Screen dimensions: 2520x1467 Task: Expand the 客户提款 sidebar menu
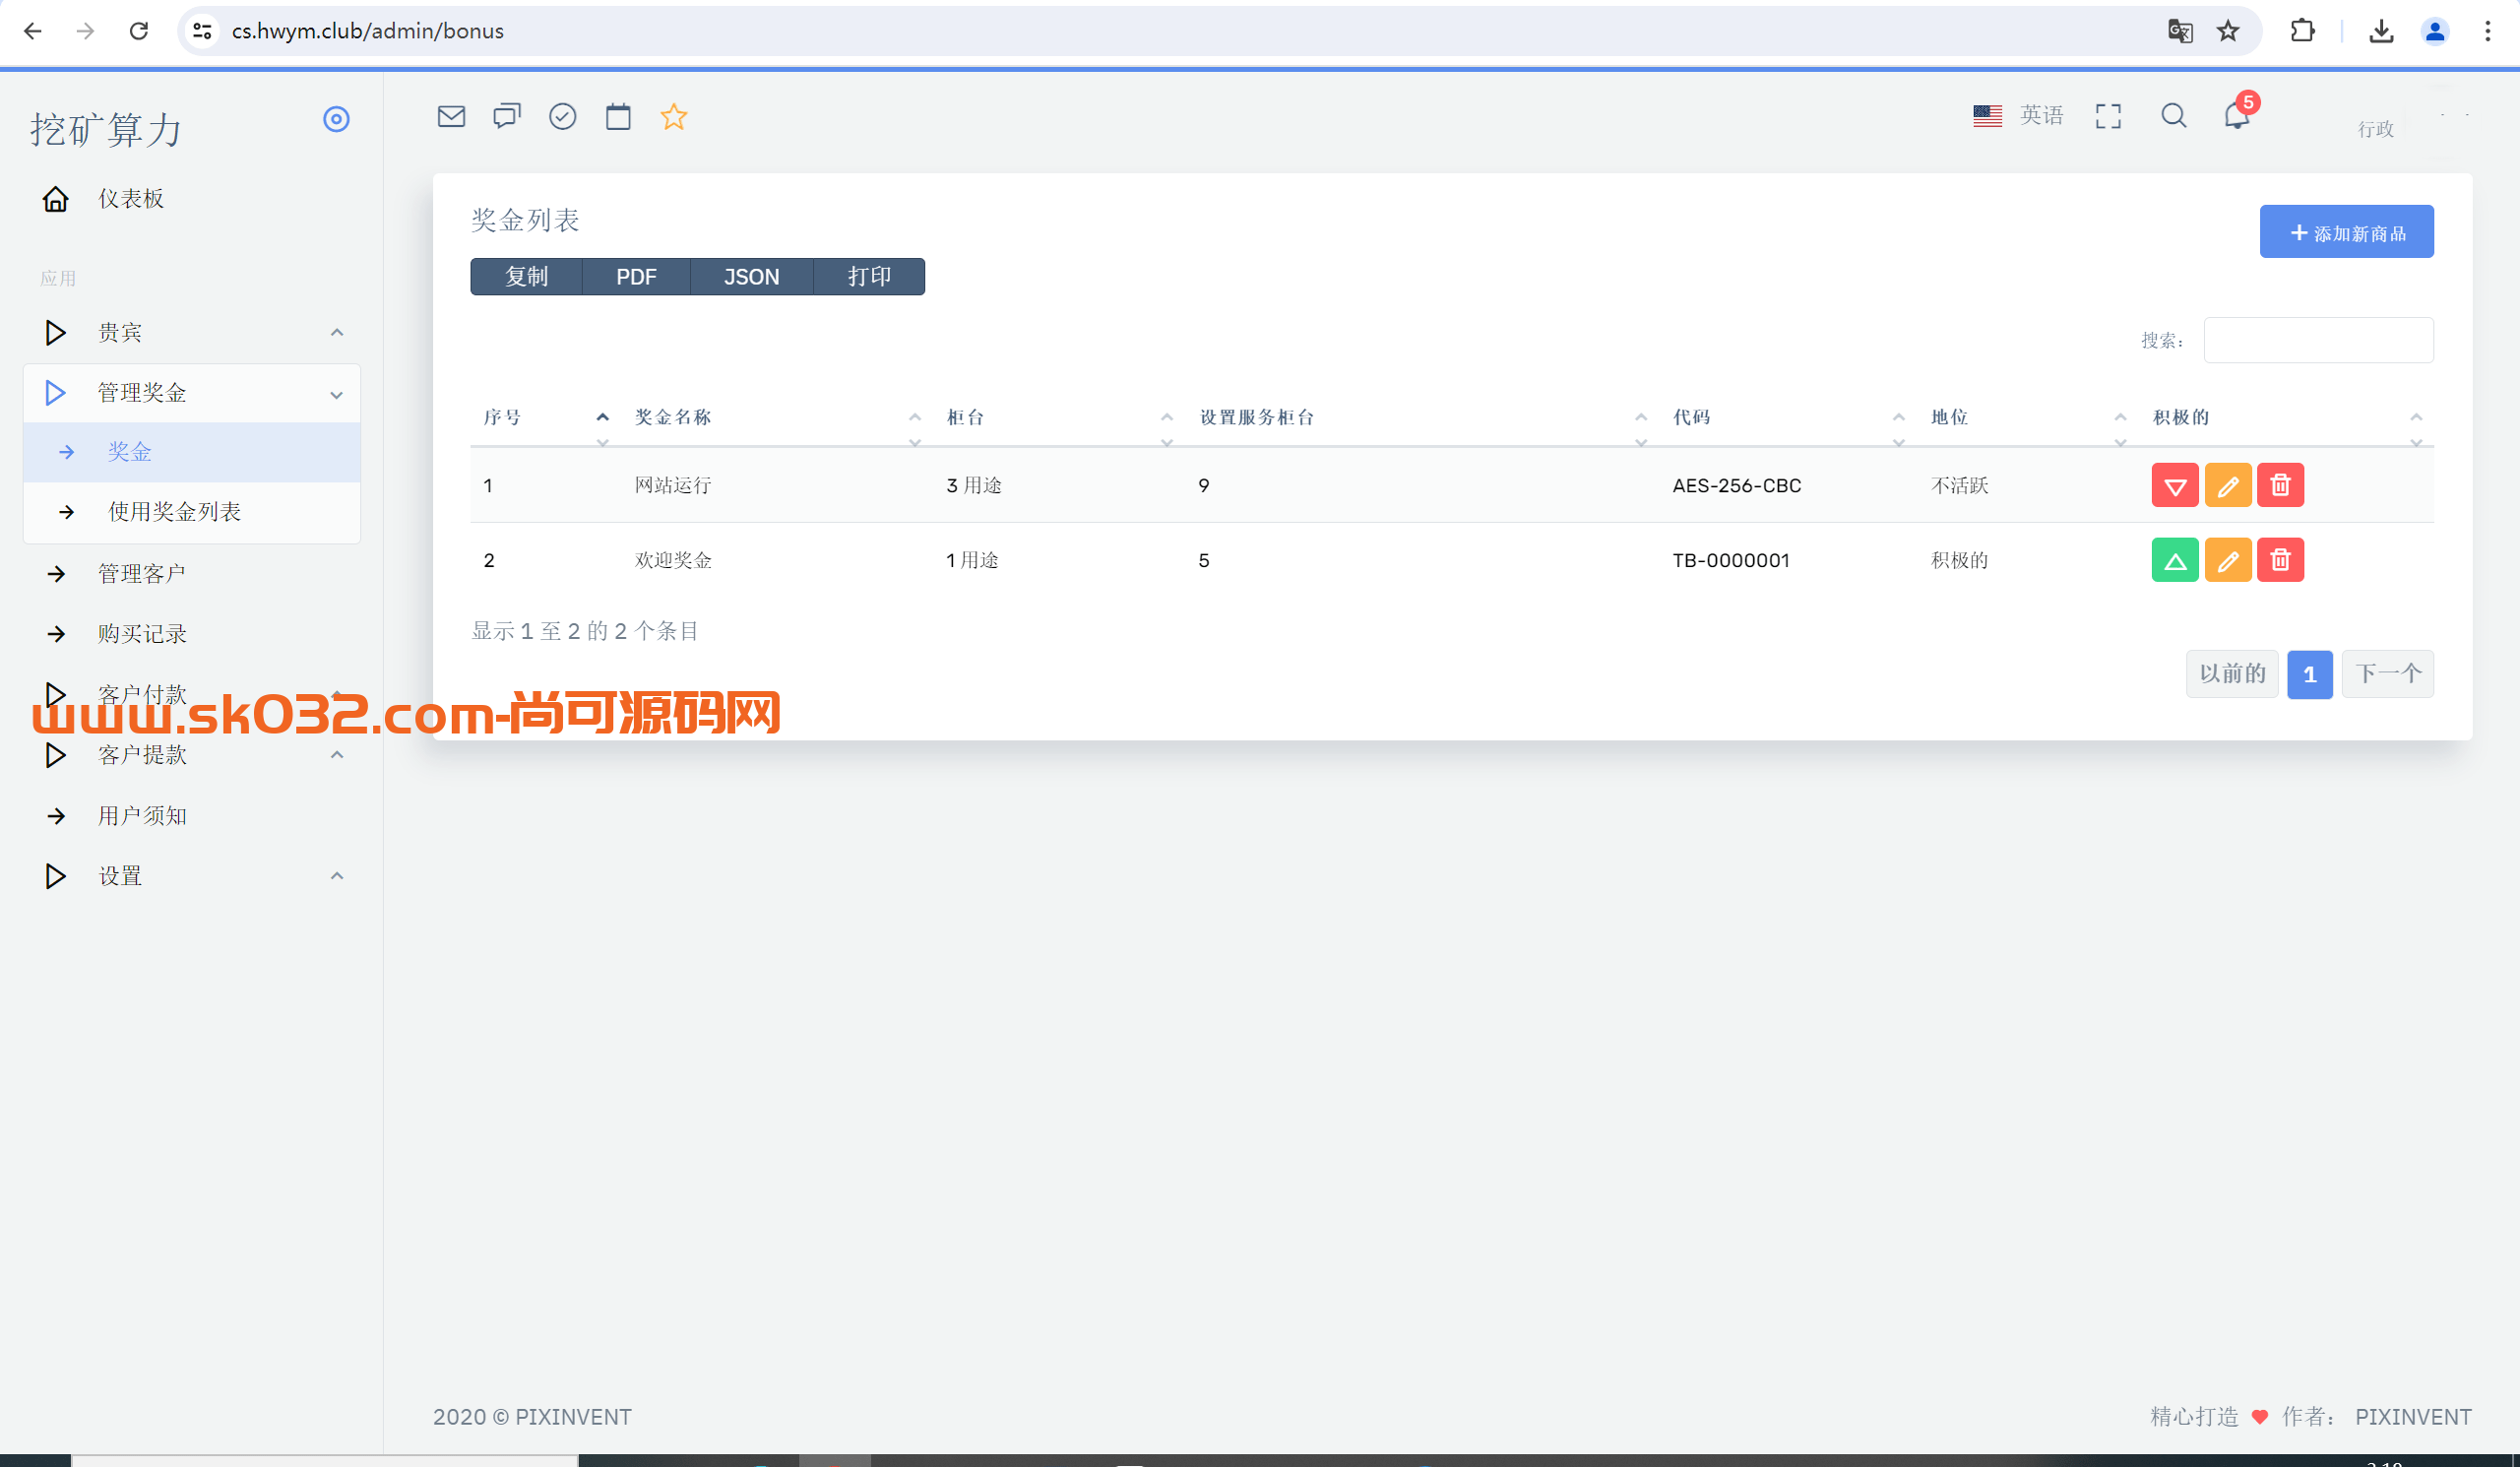(x=191, y=755)
